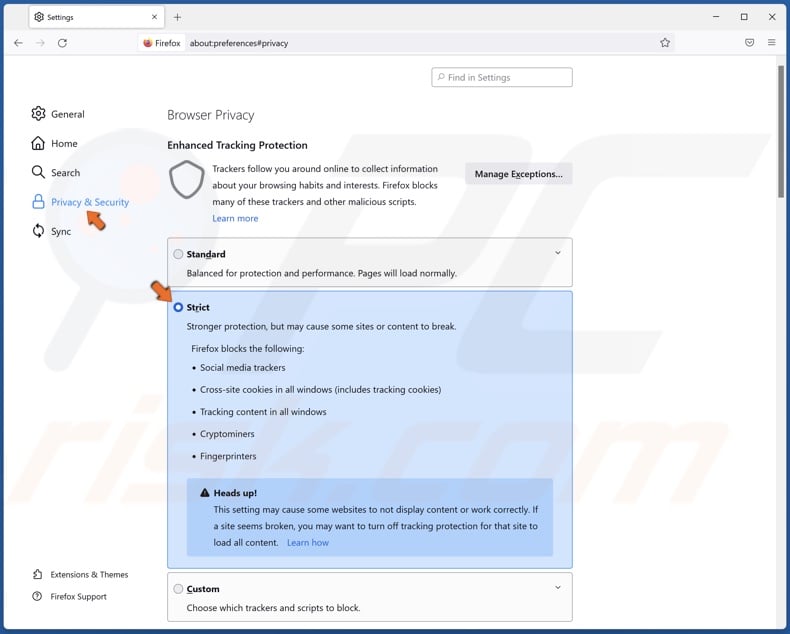Click the Home house icon in sidebar
Viewport: 790px width, 634px height.
(x=38, y=143)
